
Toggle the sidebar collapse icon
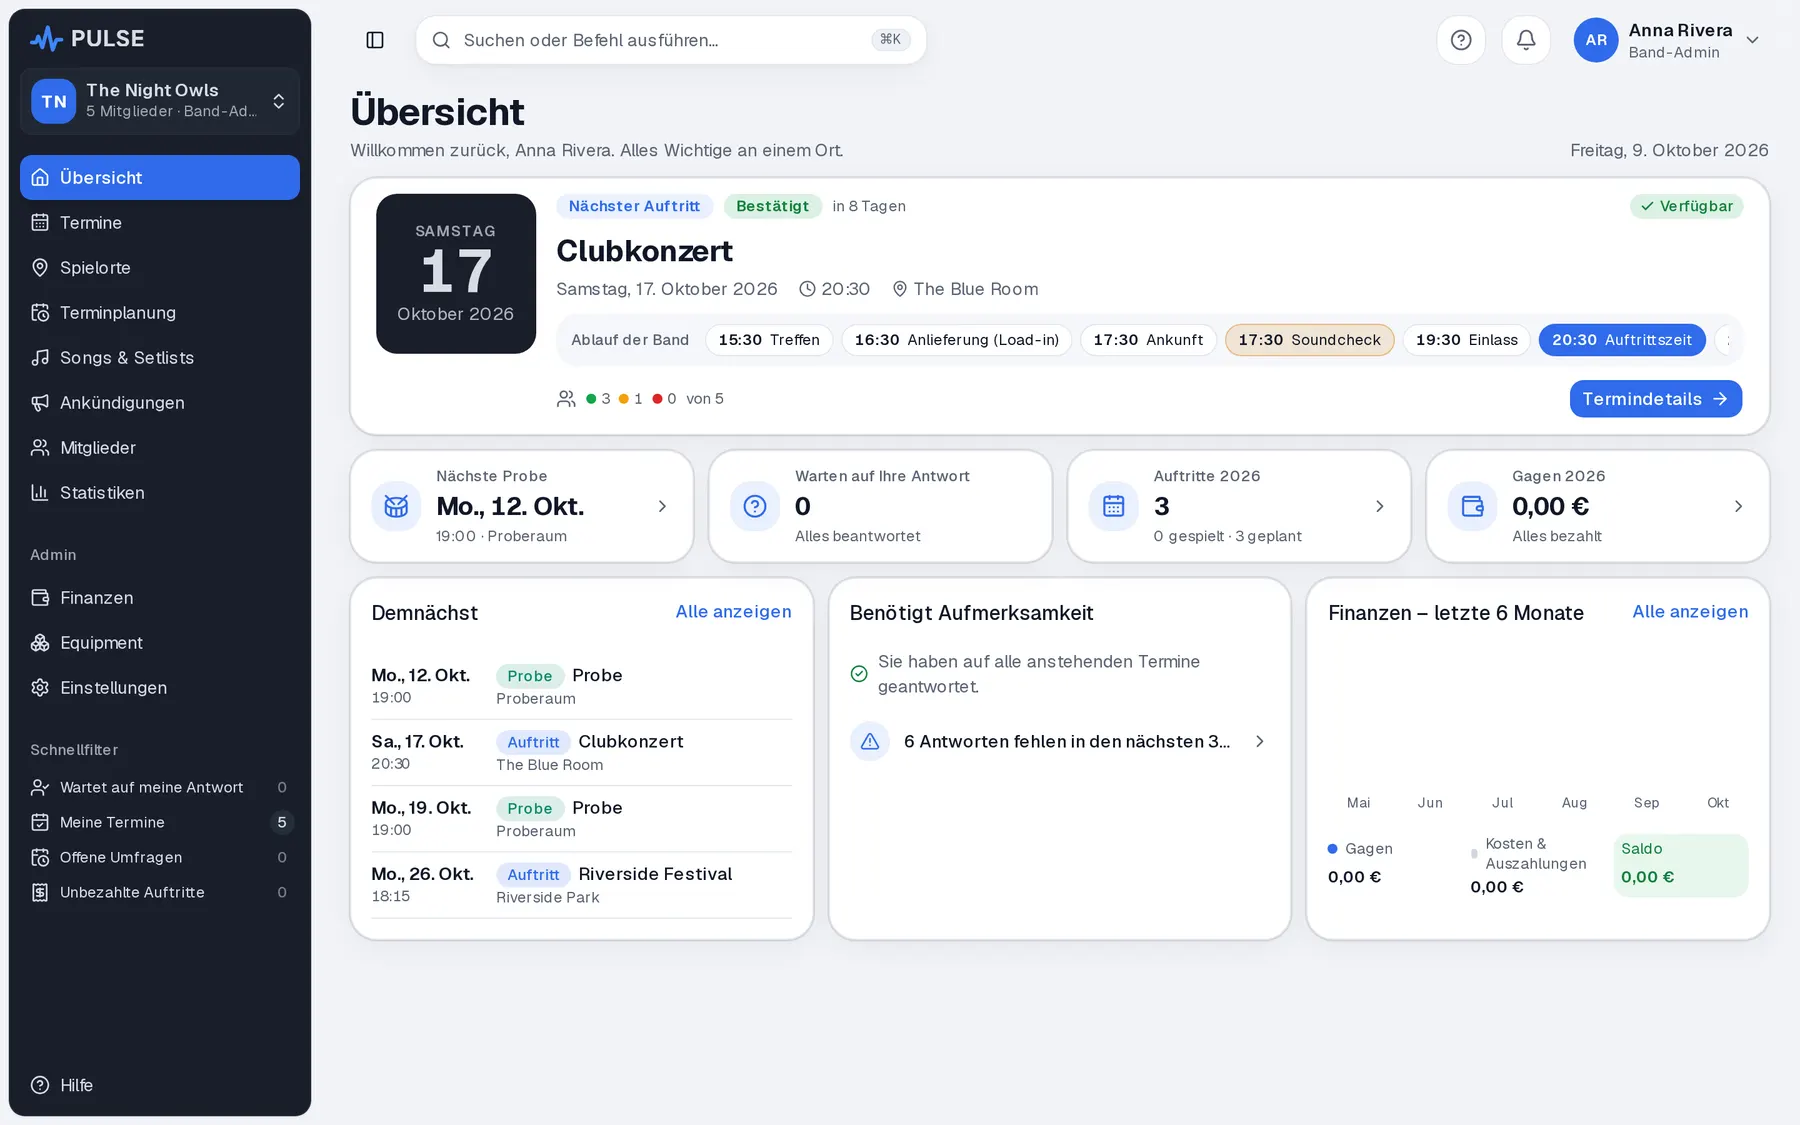click(x=375, y=40)
